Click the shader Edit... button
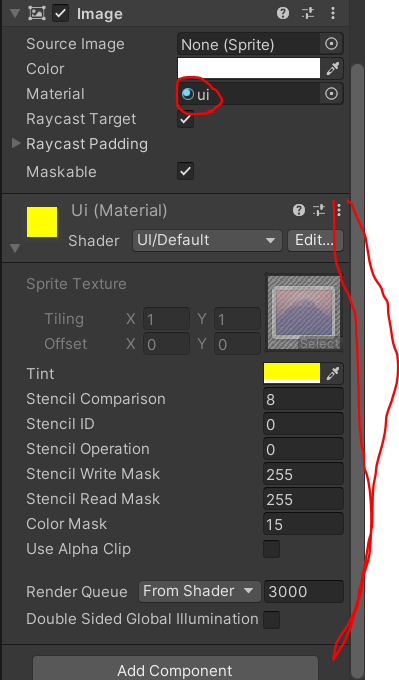This screenshot has width=399, height=680. pyautogui.click(x=315, y=240)
